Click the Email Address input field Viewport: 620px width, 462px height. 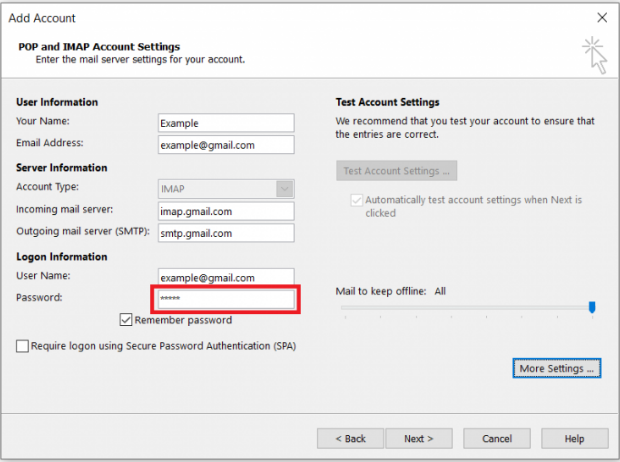[x=226, y=145]
